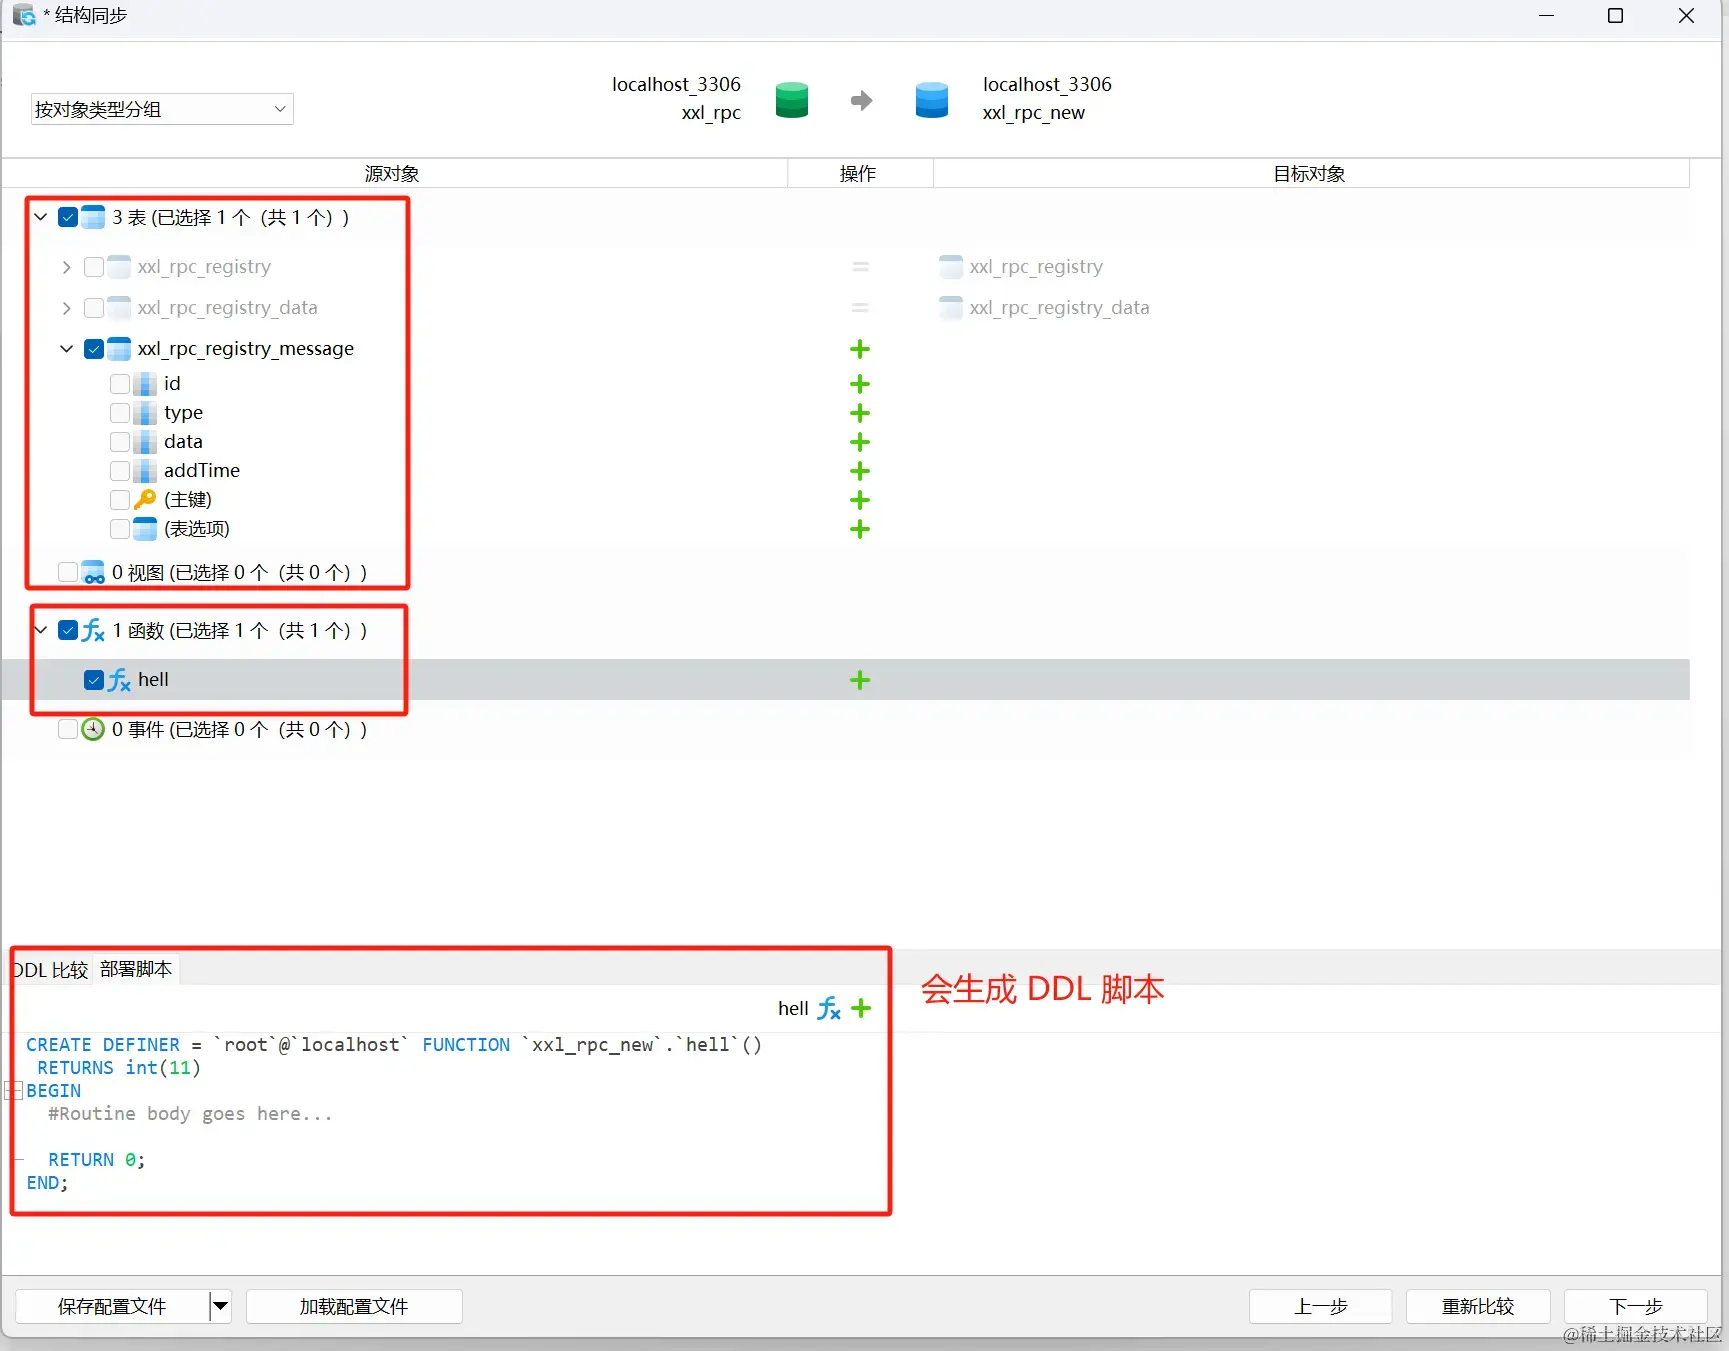Screen dimensions: 1729x1351
Task: Click the 加载配置文件 button
Action: coord(354,1306)
